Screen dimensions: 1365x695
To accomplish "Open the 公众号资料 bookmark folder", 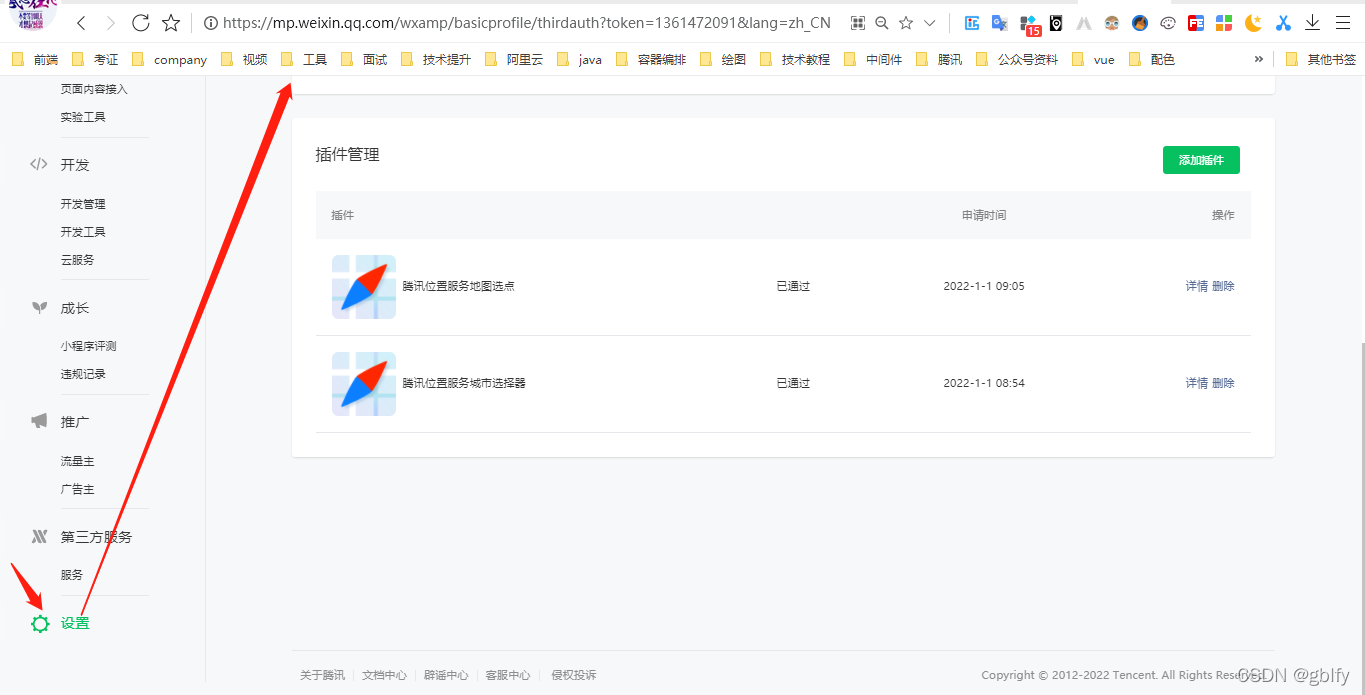I will click(x=1017, y=59).
